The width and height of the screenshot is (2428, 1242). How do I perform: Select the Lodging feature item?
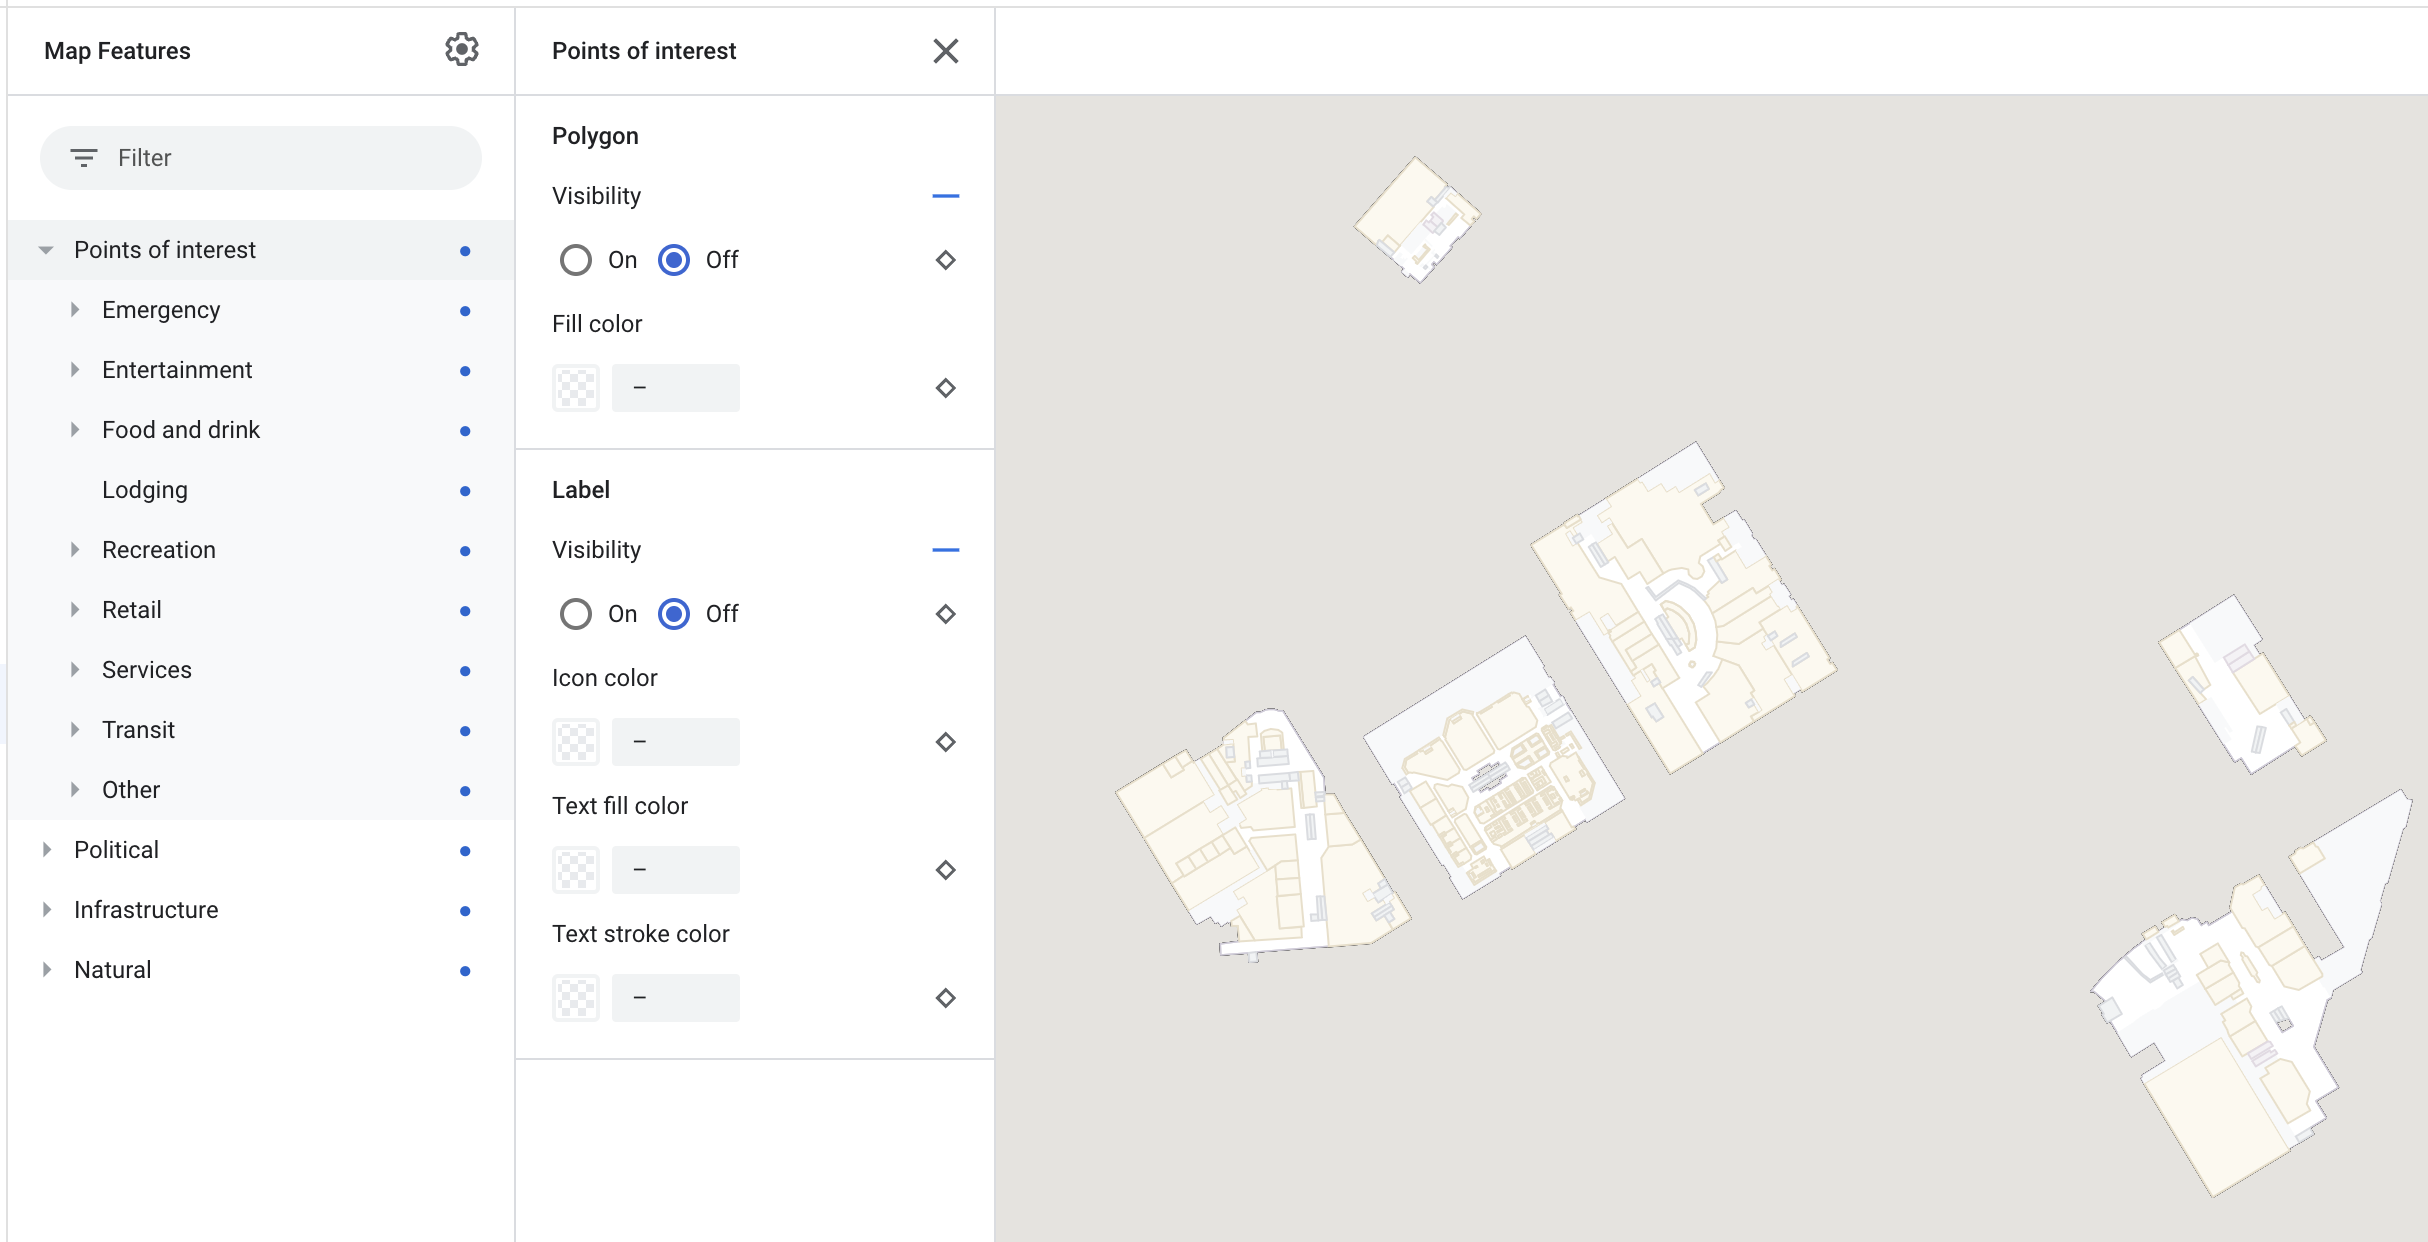tap(145, 490)
